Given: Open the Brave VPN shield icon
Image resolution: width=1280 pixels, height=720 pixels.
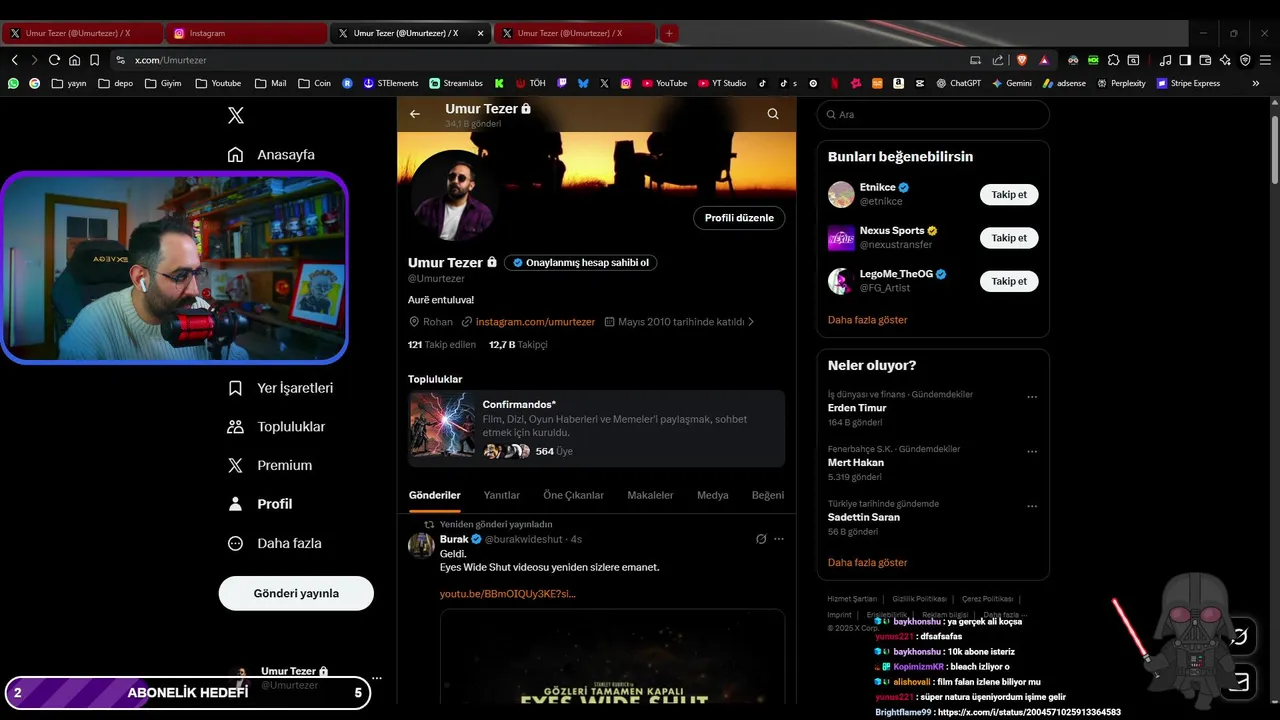Looking at the screenshot, I should [x=1245, y=60].
